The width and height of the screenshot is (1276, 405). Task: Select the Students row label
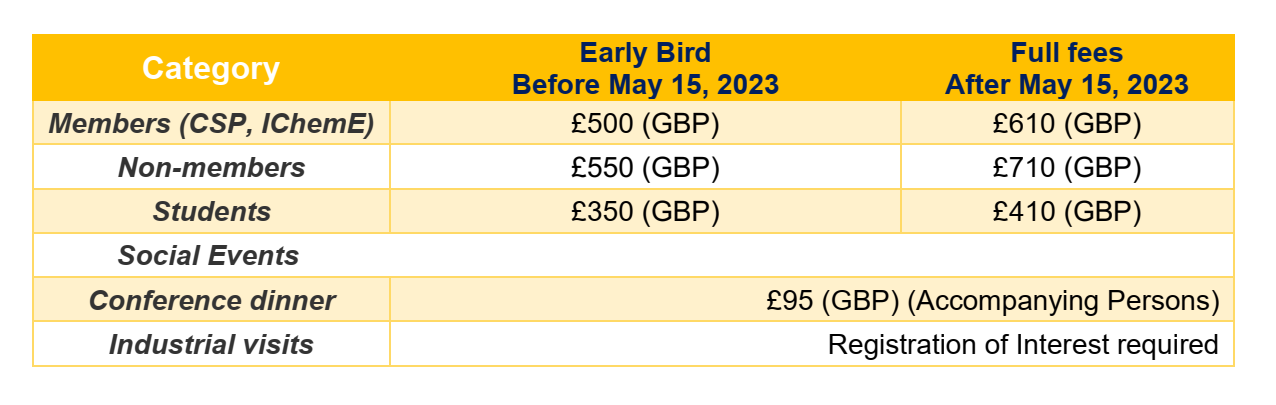(x=211, y=212)
